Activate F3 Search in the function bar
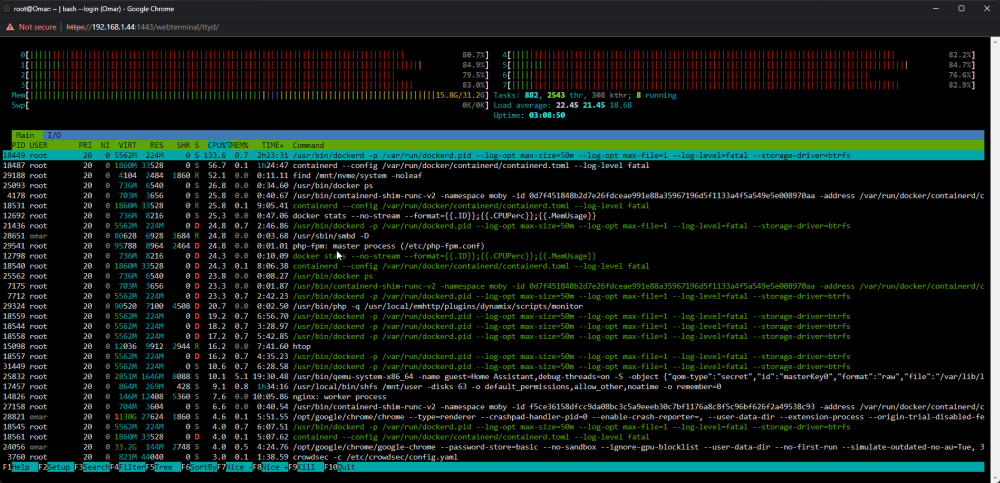 tap(92, 467)
